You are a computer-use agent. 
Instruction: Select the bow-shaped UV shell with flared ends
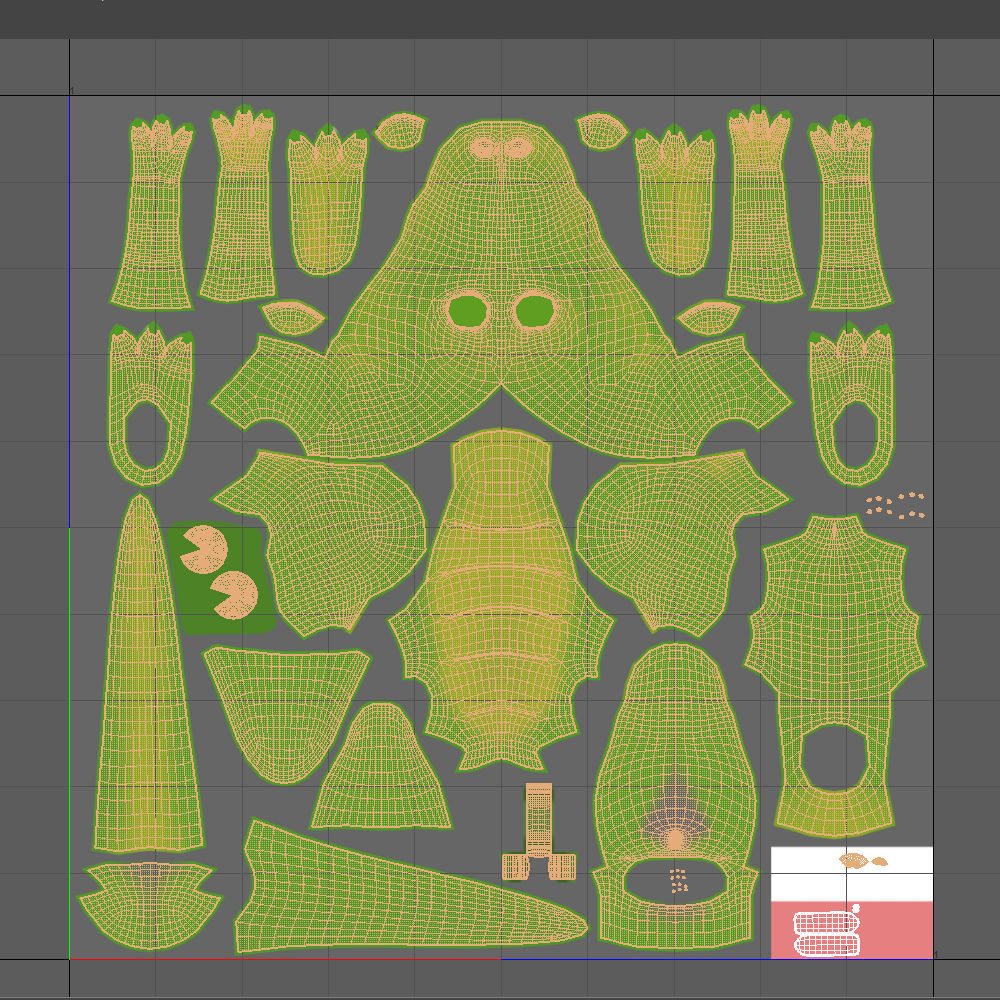point(149,904)
